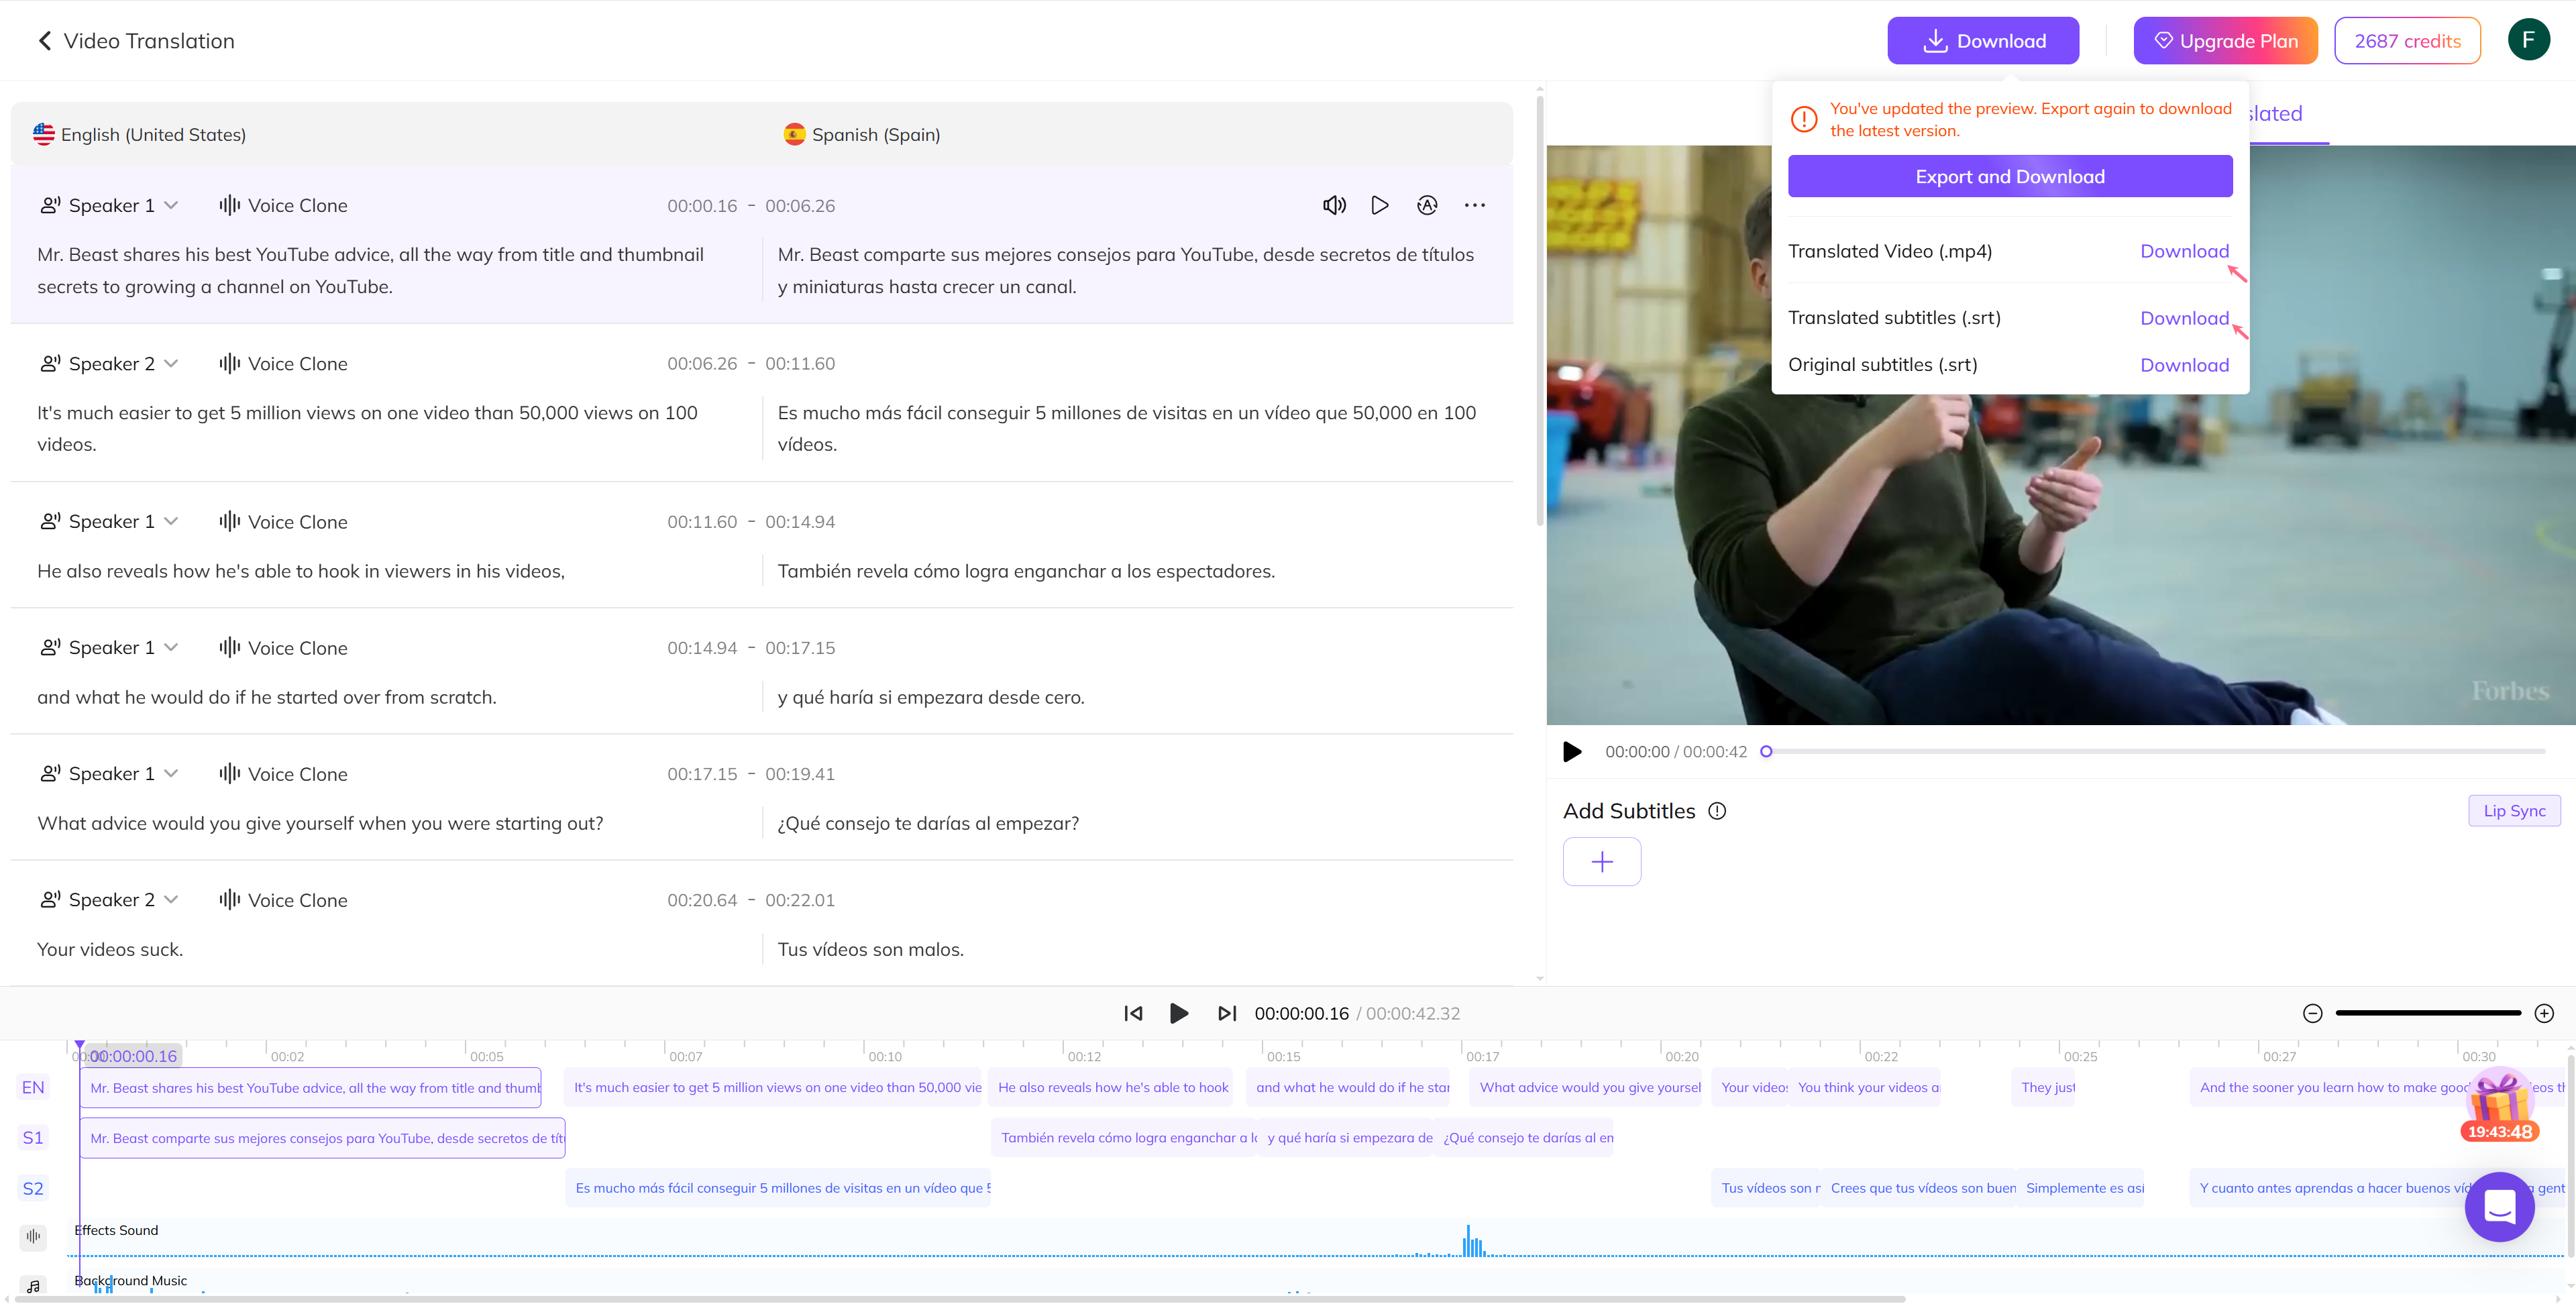Click the speaker volume icon in first segment

(1334, 205)
